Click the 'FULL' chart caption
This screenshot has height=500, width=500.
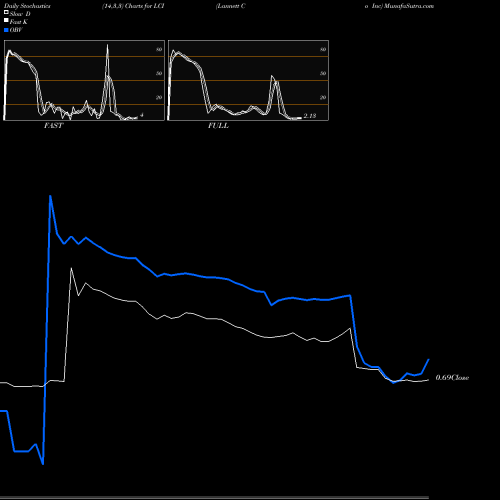218,126
